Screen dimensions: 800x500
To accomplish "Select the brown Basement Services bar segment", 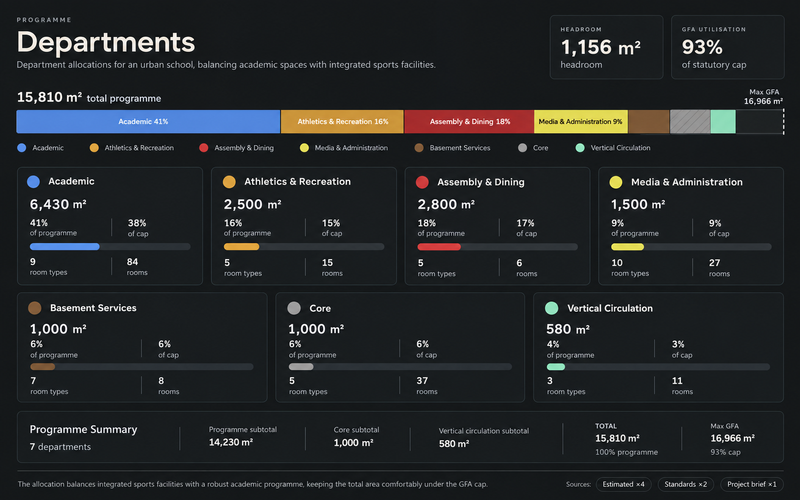I will (648, 121).
